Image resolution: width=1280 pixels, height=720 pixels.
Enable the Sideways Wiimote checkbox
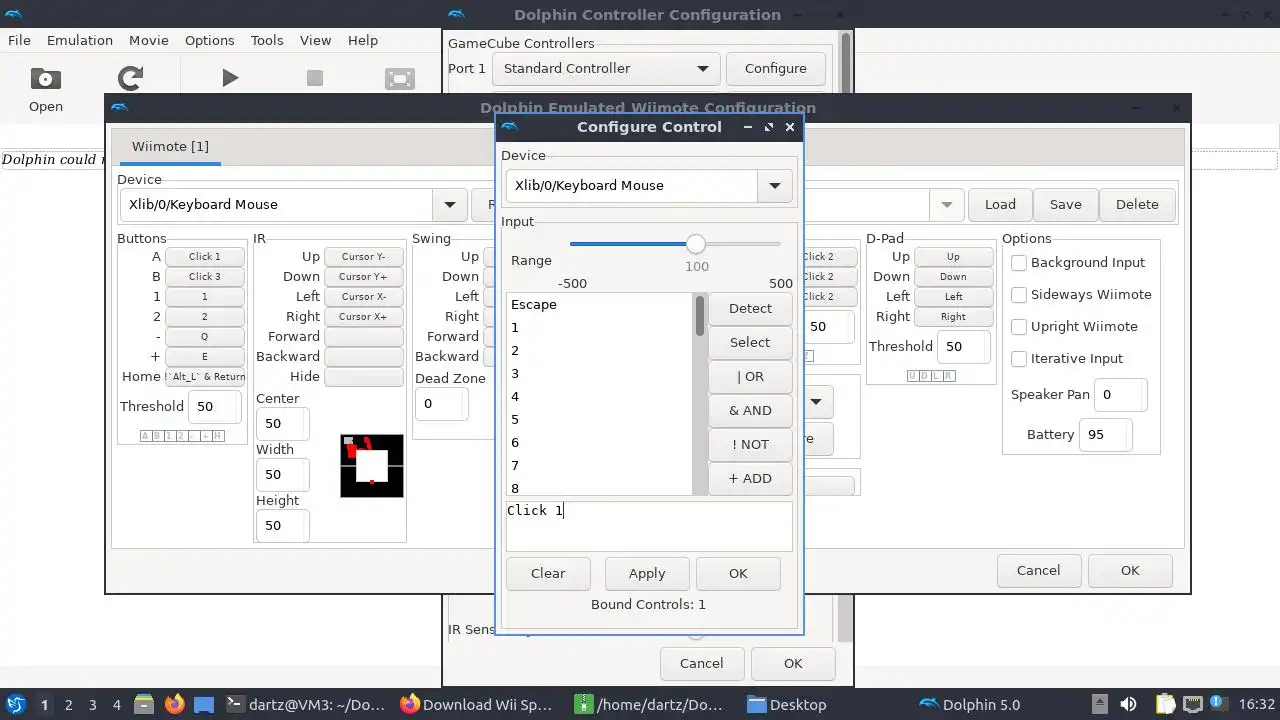(x=1019, y=294)
